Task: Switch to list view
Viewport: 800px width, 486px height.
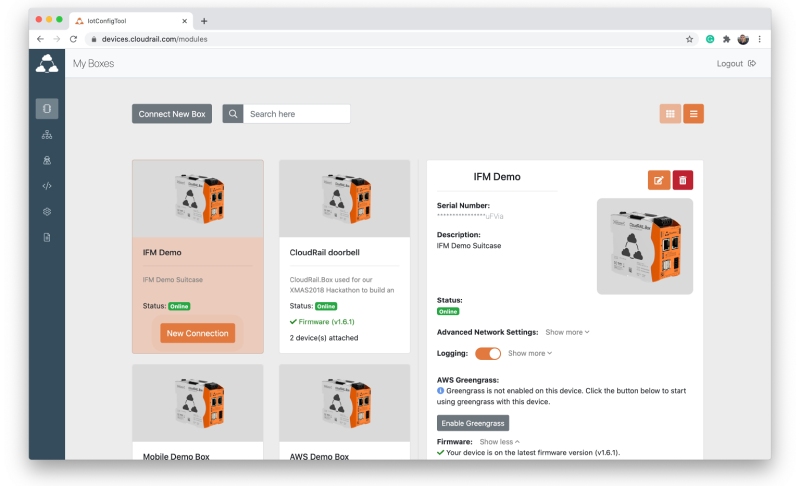Action: coord(693,114)
